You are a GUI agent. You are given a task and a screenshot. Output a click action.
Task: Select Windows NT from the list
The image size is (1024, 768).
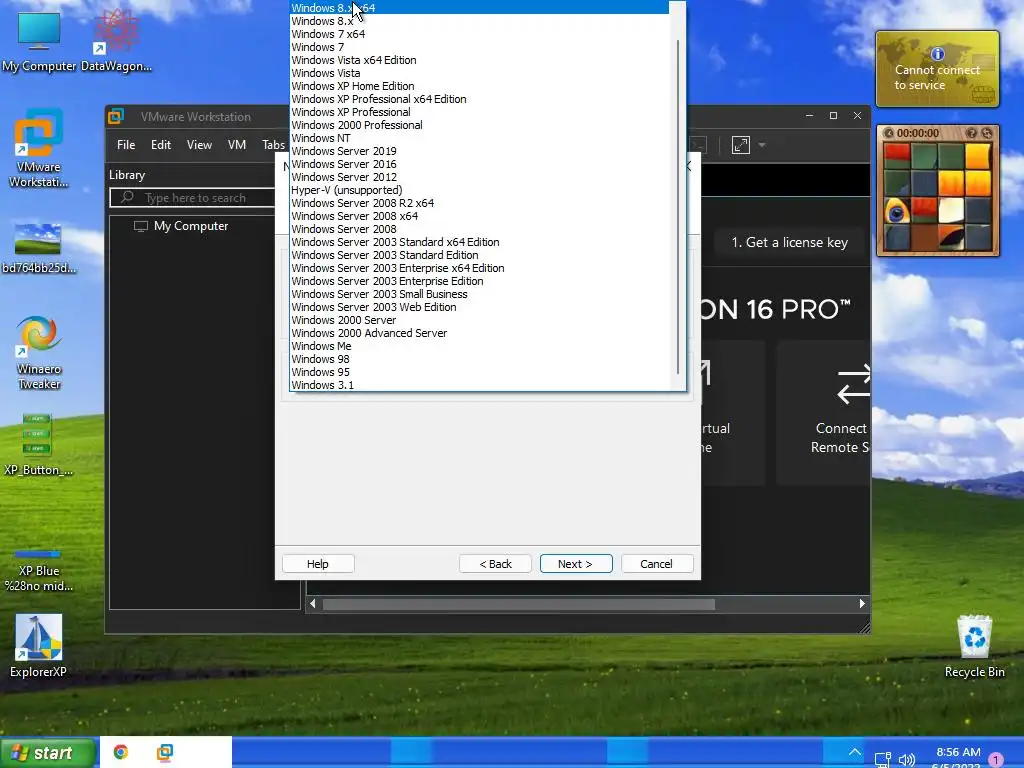tap(479, 138)
